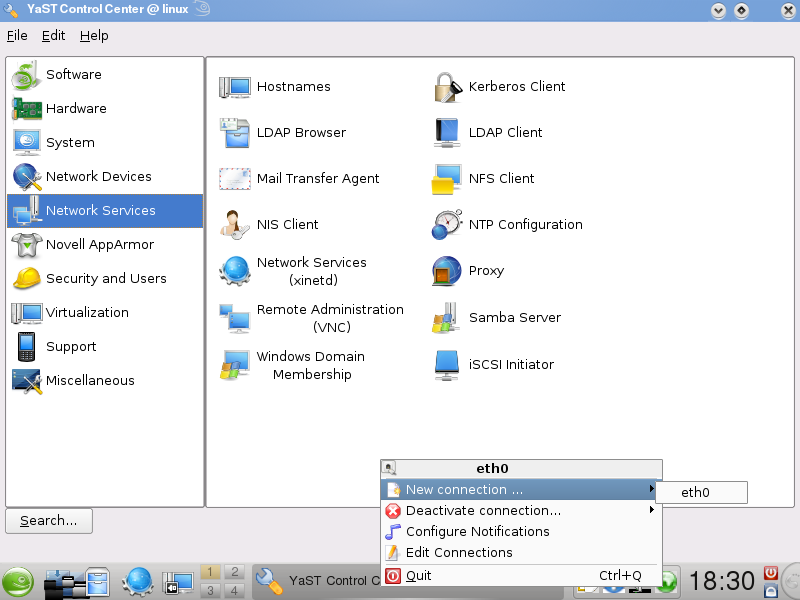
Task: Click YaST Control Center taskbar entry
Action: 317,582
